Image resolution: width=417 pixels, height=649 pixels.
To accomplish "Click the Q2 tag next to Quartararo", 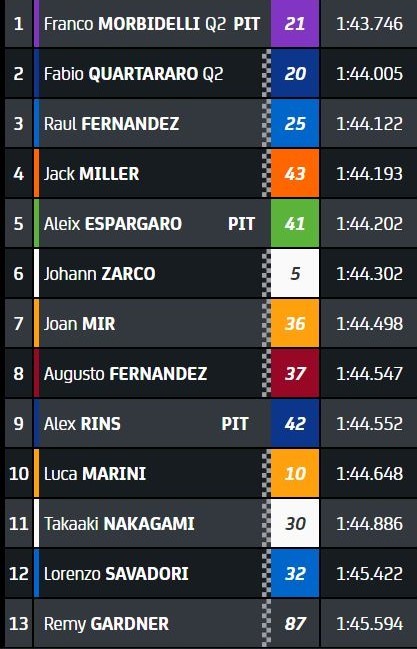I will pos(213,74).
